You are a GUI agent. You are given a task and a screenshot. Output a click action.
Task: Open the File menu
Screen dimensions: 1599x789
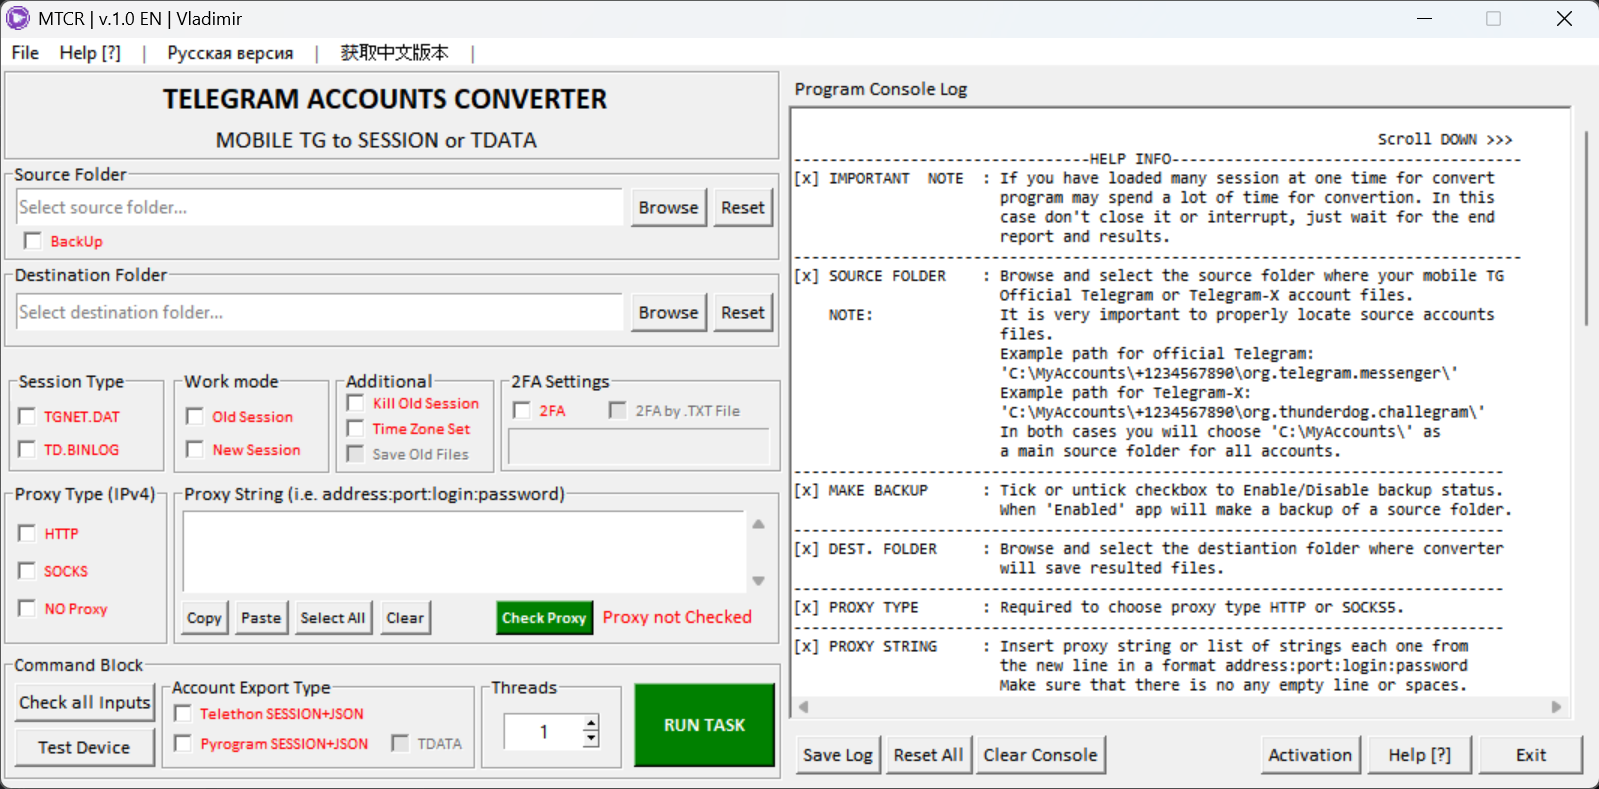(25, 53)
